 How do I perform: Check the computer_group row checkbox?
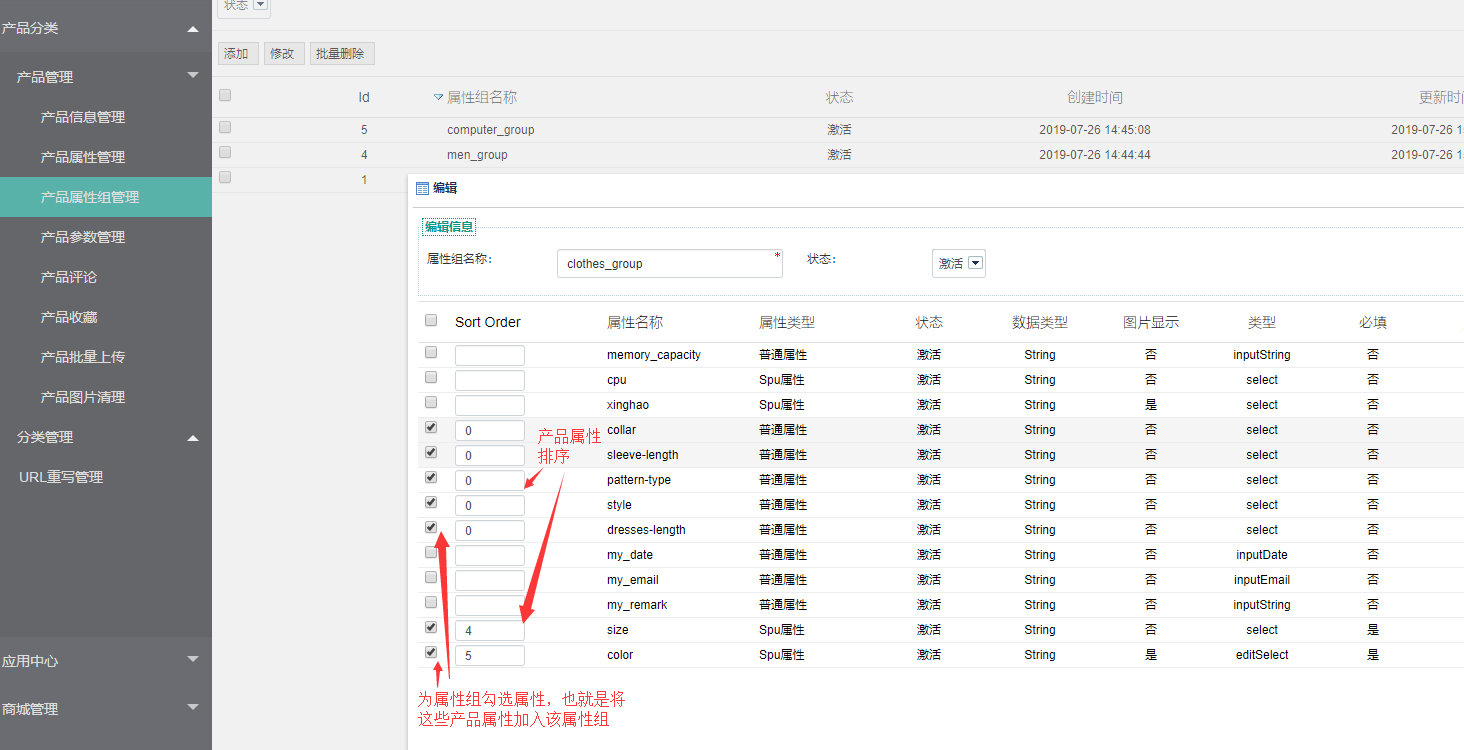coord(225,128)
